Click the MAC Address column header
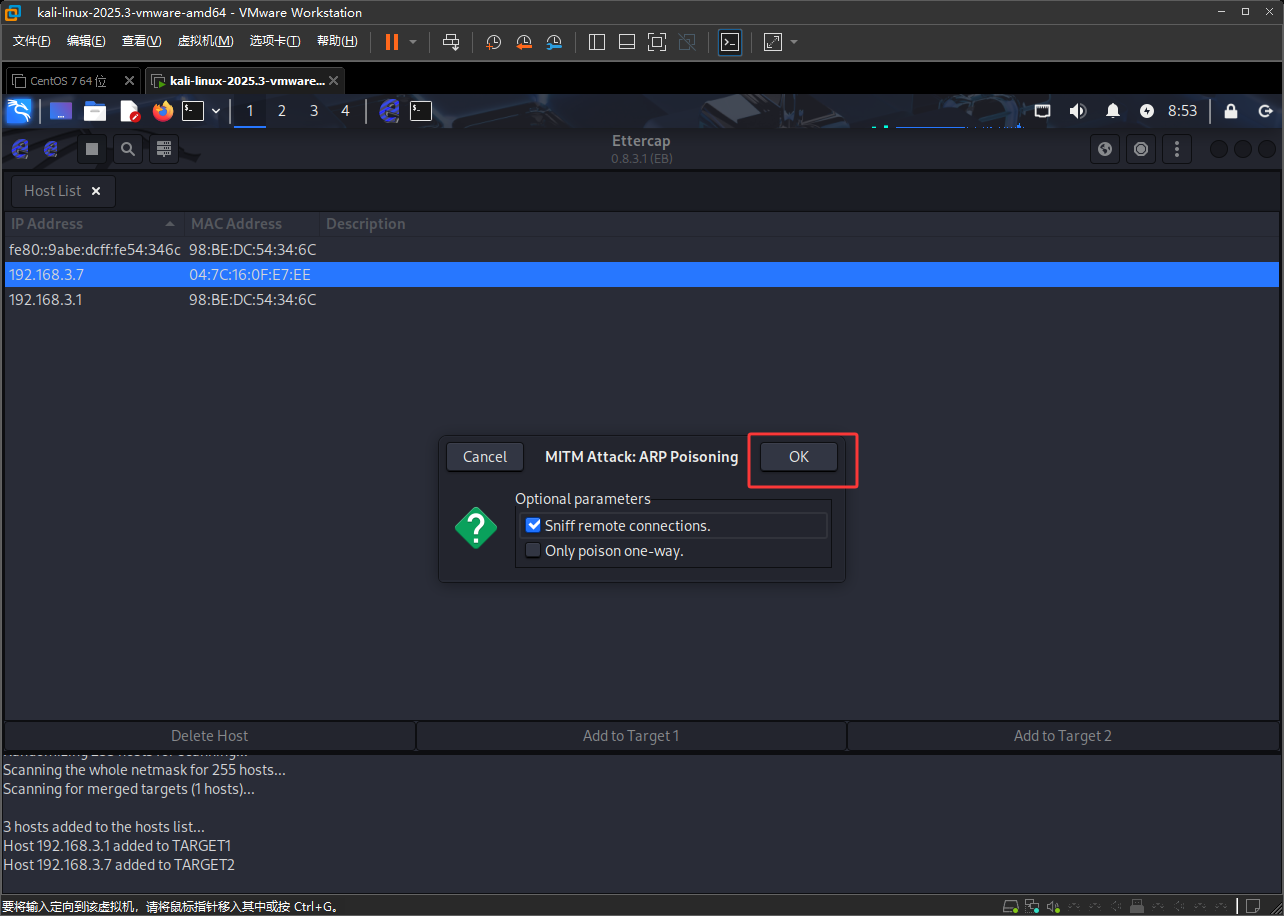Viewport: 1284px width, 916px height. point(252,224)
